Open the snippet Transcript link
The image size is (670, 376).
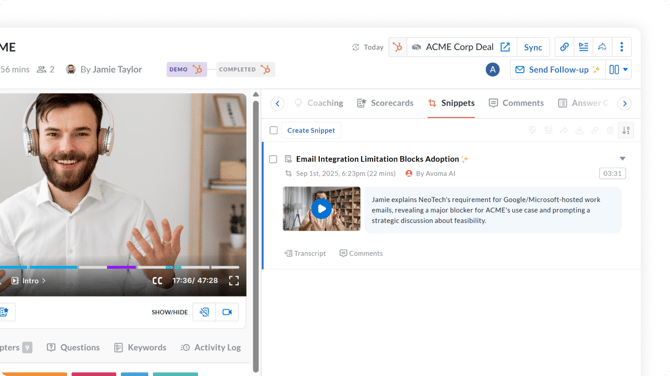[x=305, y=253]
